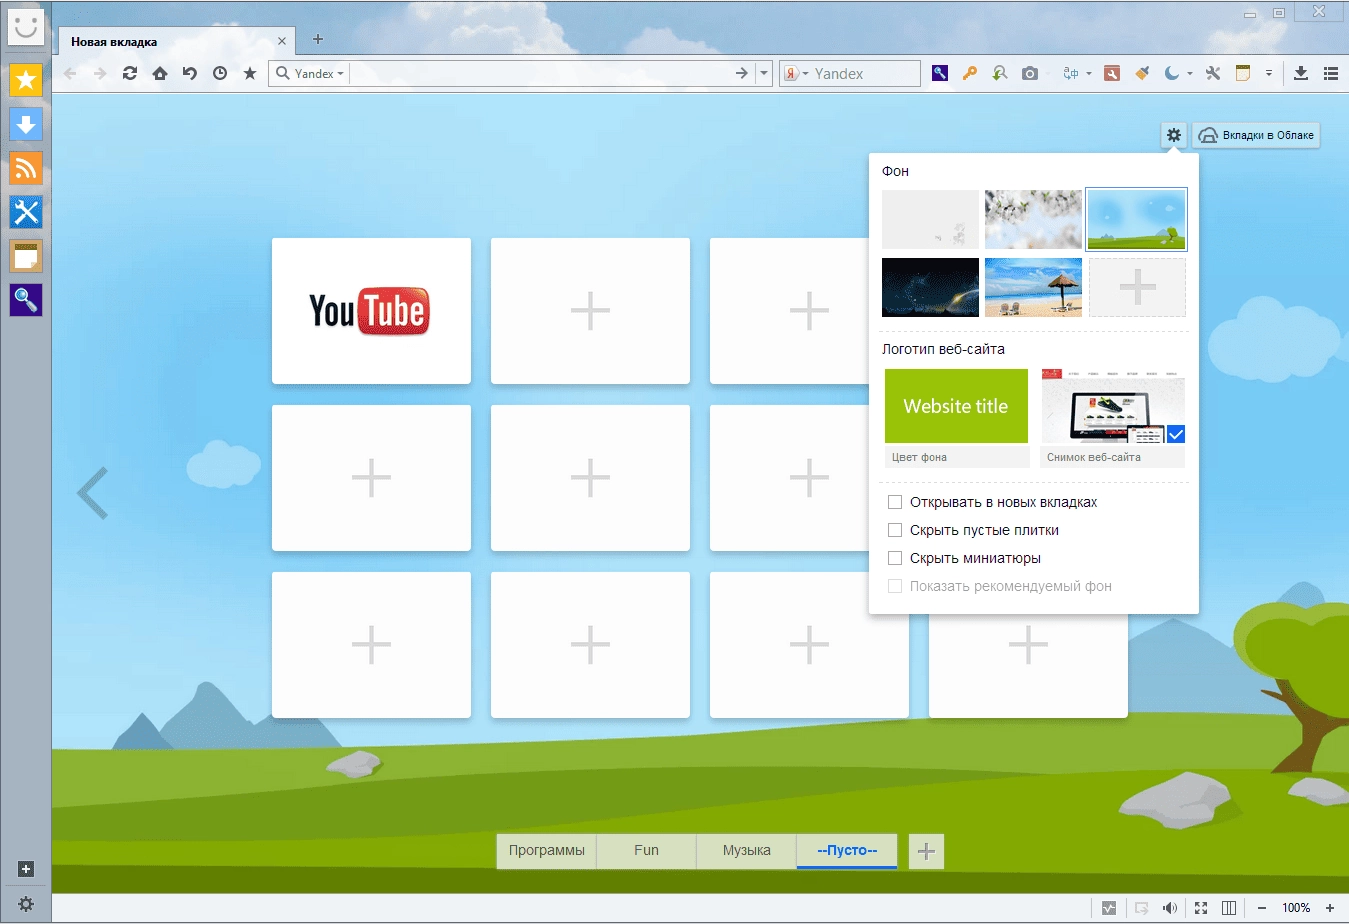Open the Downloads panel in the left sidebar
This screenshot has width=1349, height=924.
(26, 124)
